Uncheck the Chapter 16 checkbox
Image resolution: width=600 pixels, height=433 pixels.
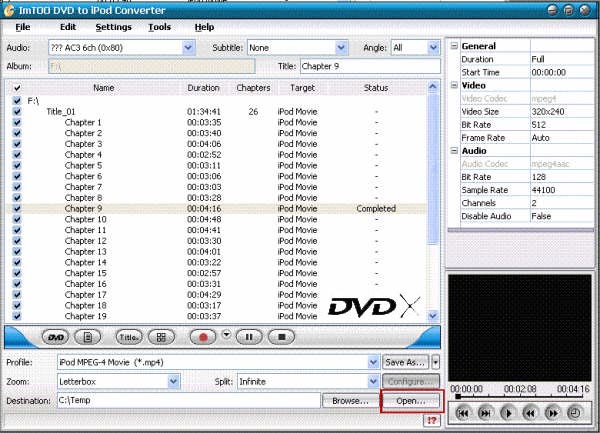coord(17,284)
